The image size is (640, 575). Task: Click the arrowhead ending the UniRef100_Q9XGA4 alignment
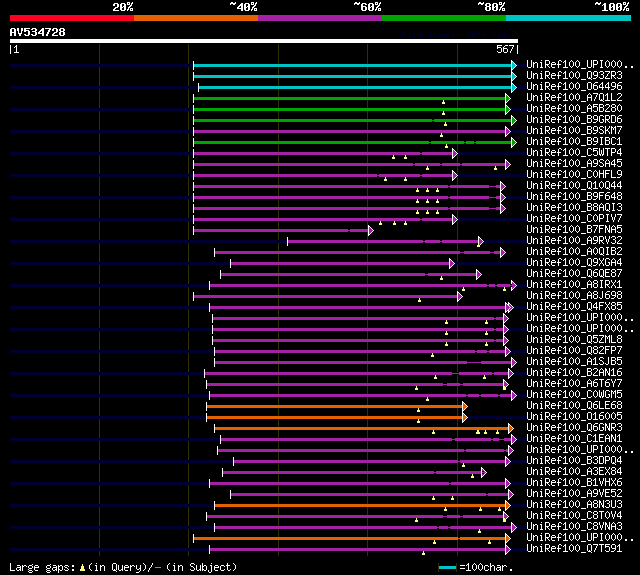point(451,264)
